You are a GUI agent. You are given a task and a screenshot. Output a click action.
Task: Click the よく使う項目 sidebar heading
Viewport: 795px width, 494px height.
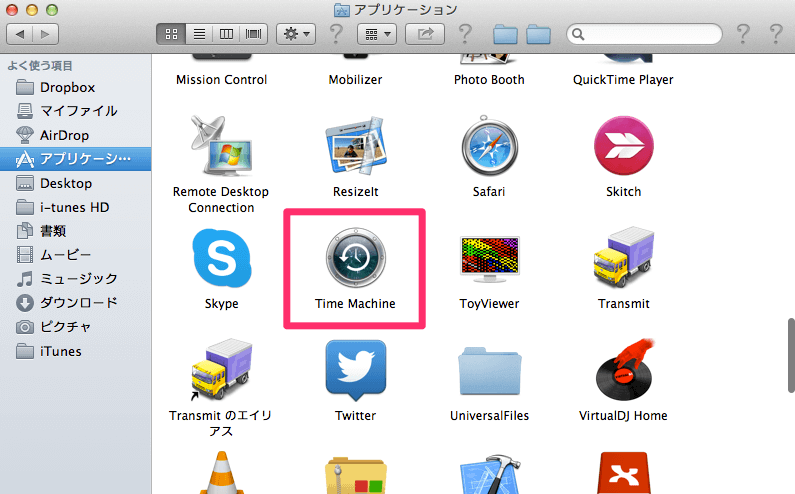coord(40,65)
